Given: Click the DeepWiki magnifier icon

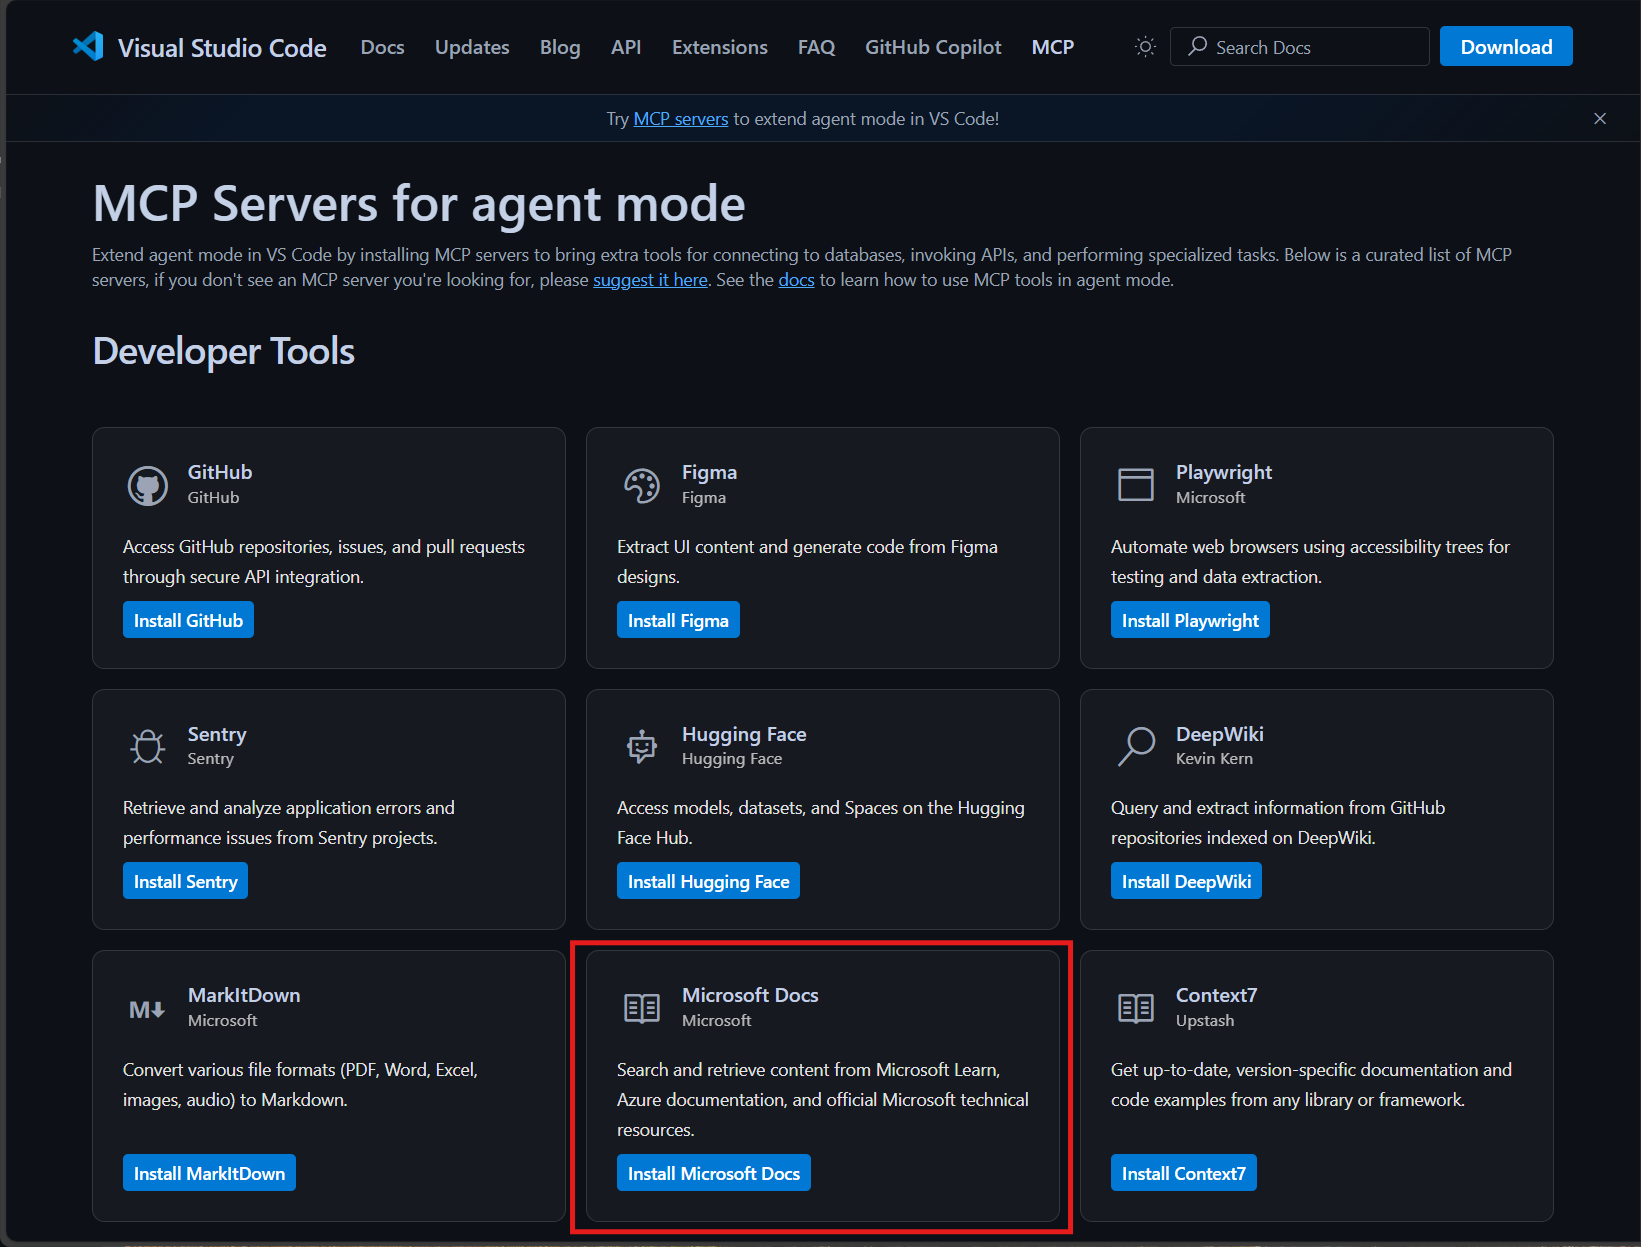Looking at the screenshot, I should pyautogui.click(x=1136, y=747).
